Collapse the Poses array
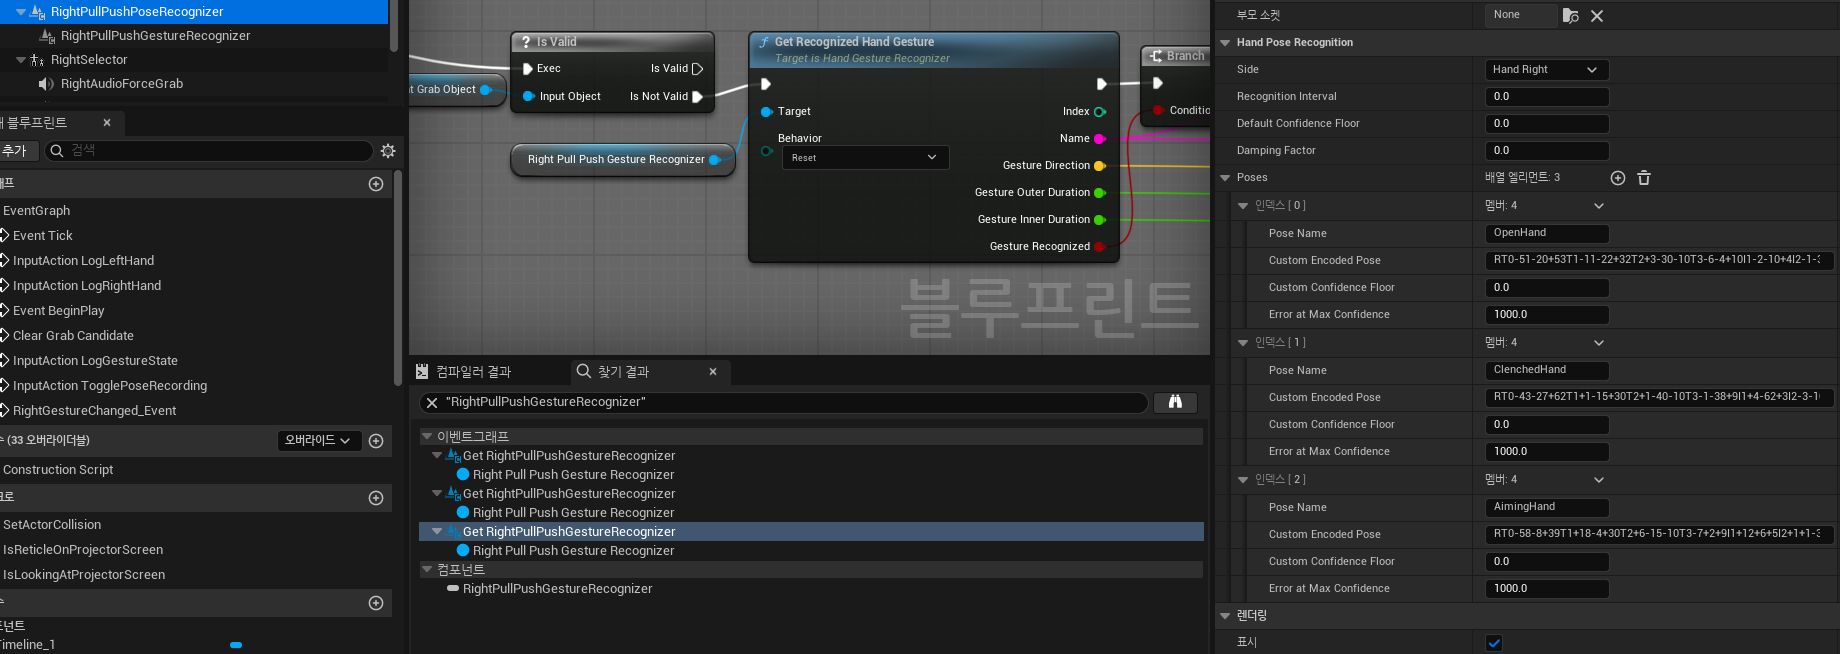The image size is (1840, 654). (x=1225, y=178)
